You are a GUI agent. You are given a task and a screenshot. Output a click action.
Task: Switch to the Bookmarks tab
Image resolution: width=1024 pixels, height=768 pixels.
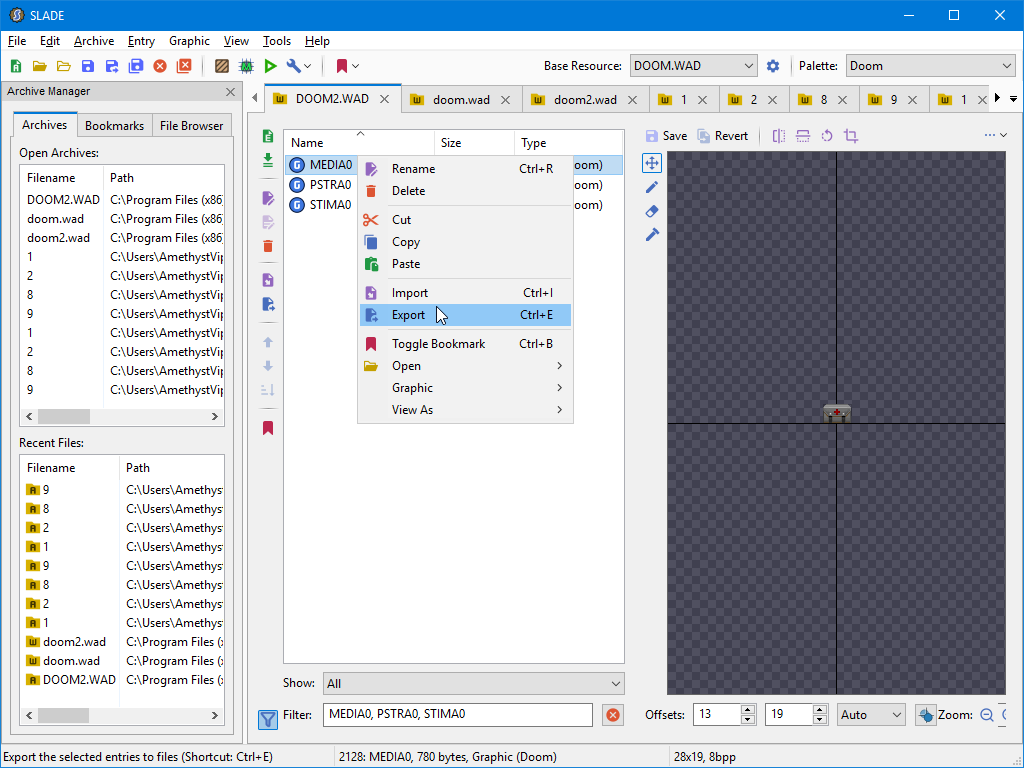coord(114,125)
